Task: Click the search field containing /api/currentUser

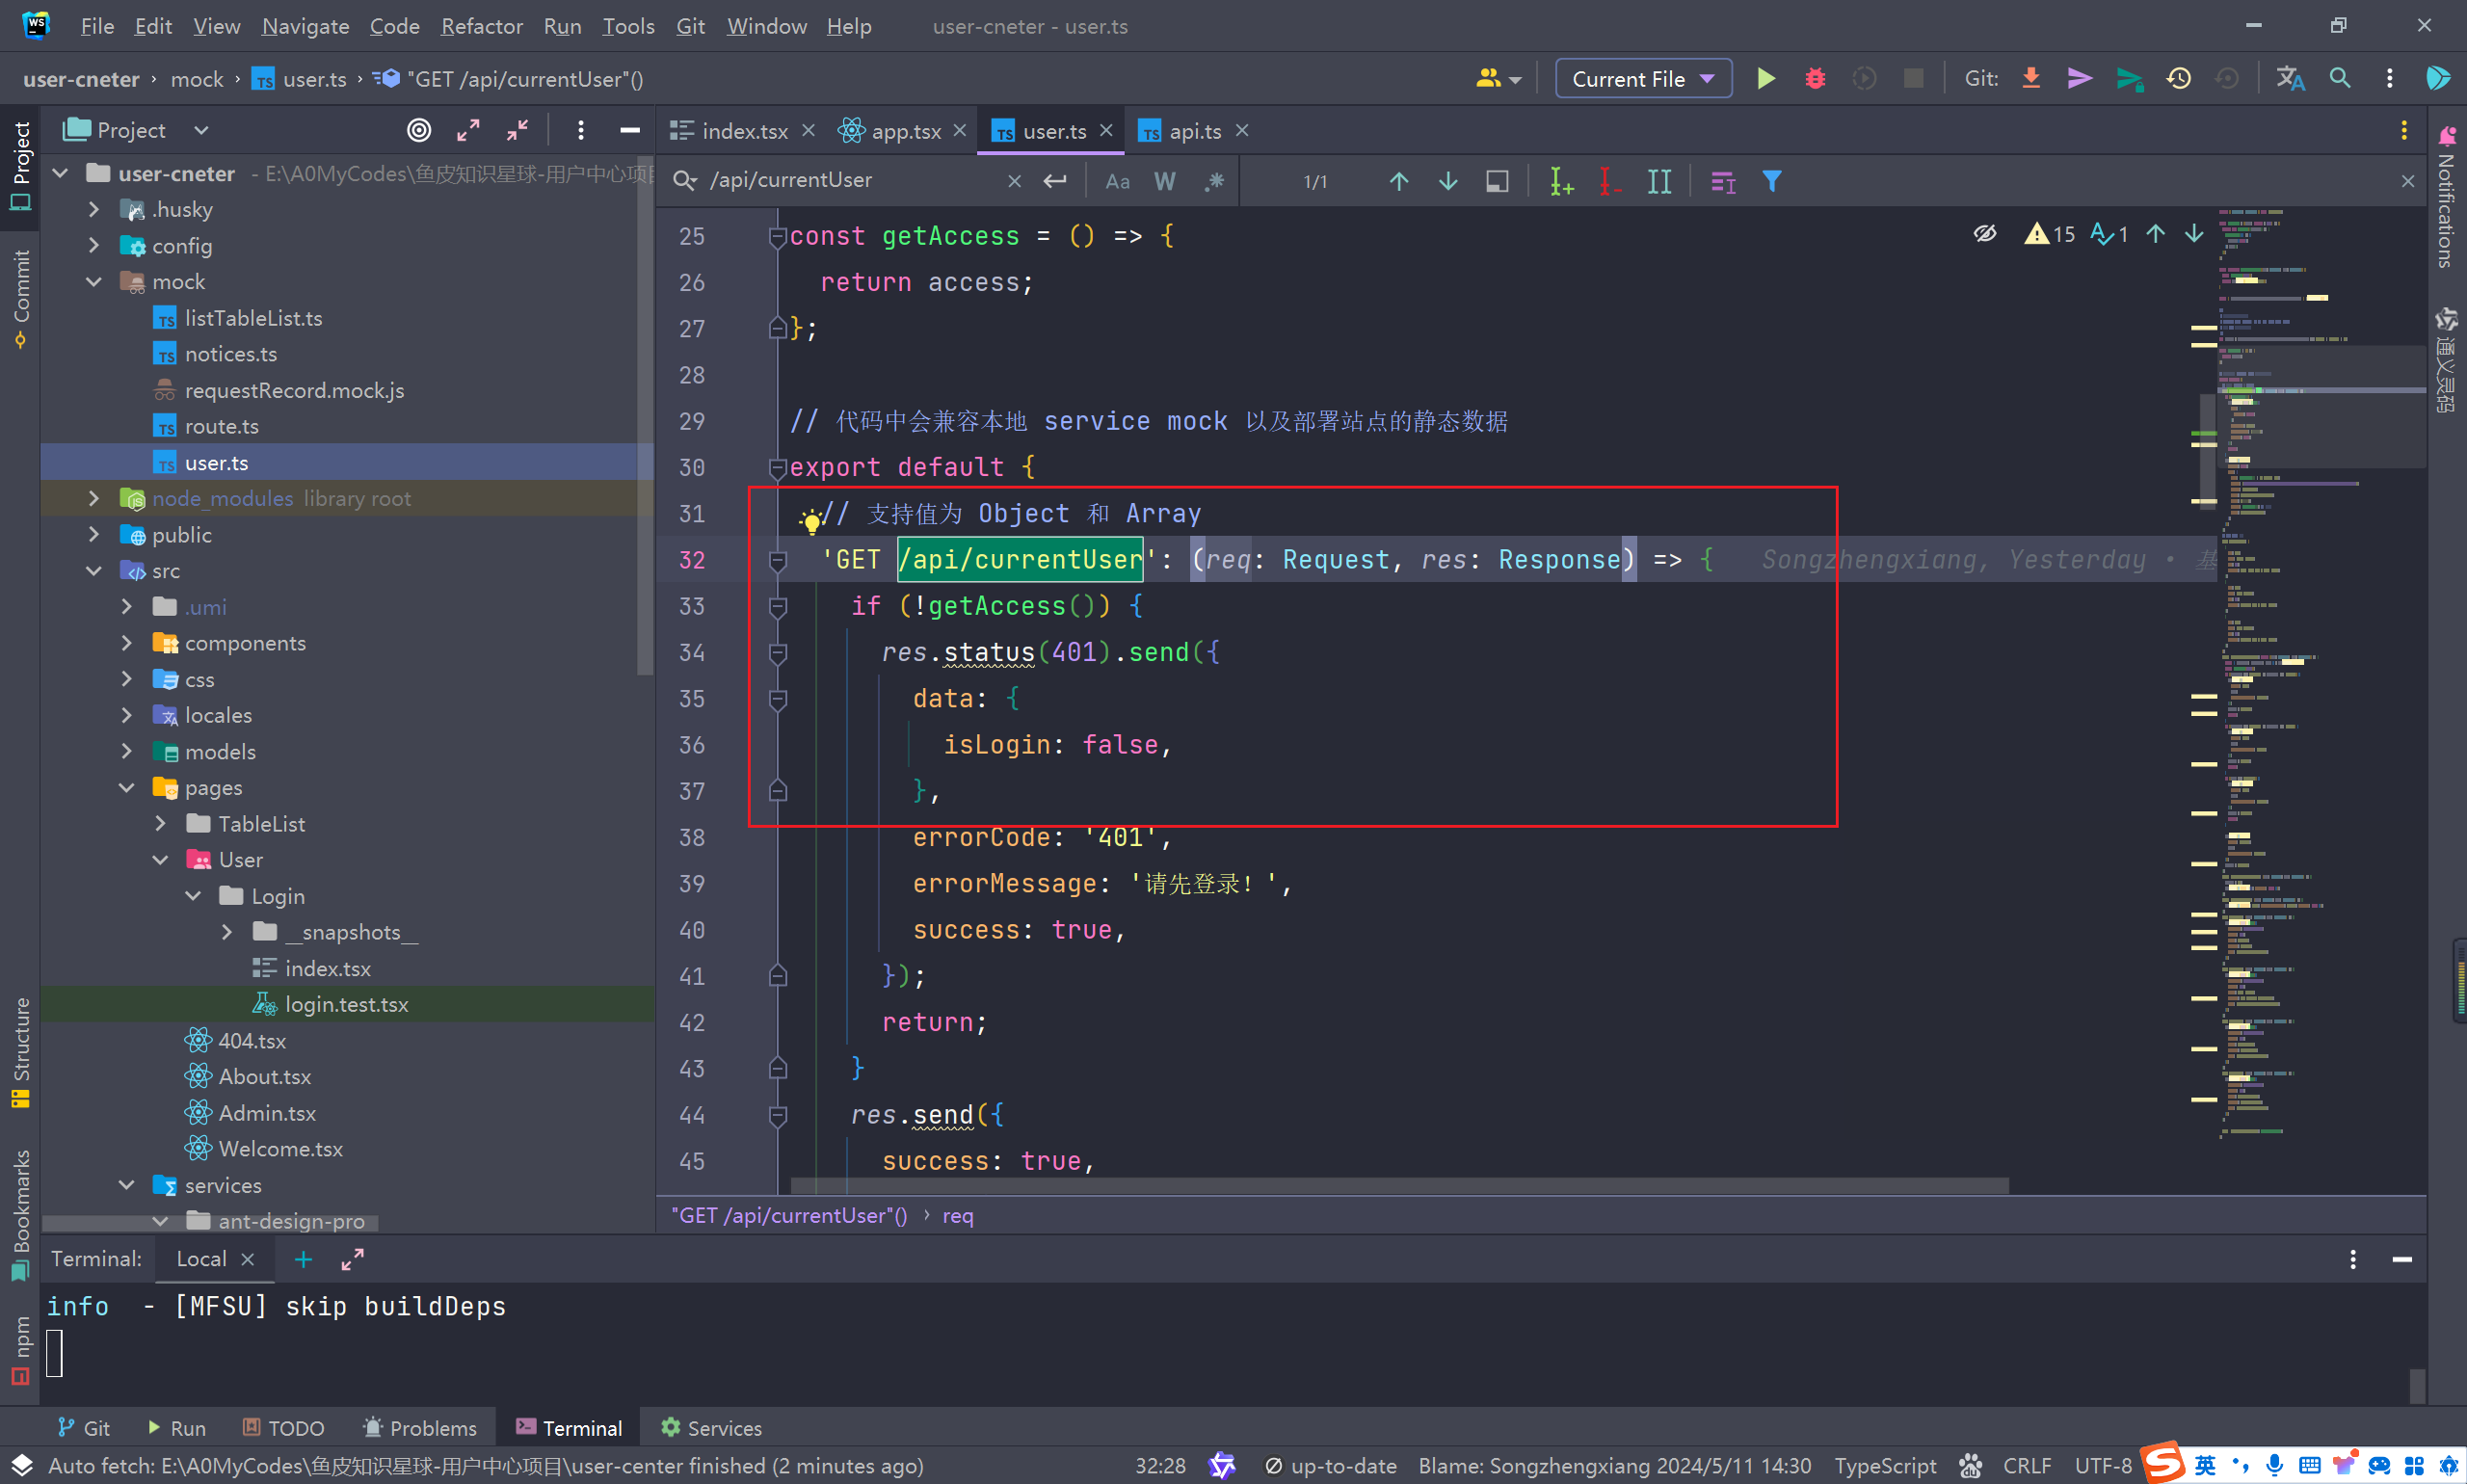Action: (852, 180)
